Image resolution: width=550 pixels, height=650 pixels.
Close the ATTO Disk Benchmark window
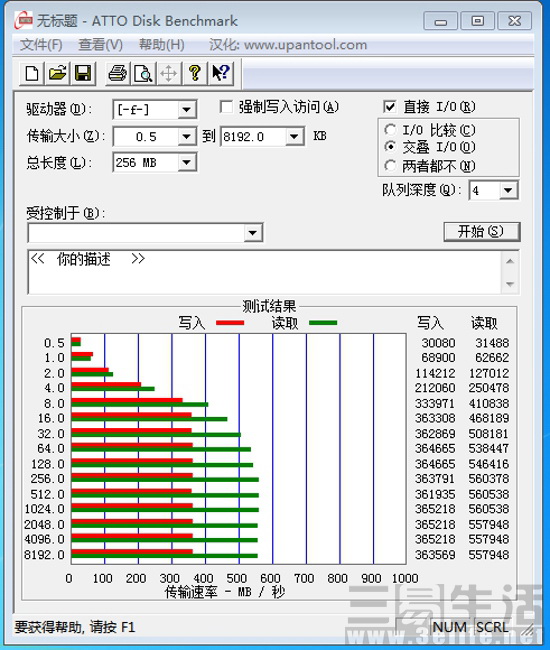click(514, 21)
